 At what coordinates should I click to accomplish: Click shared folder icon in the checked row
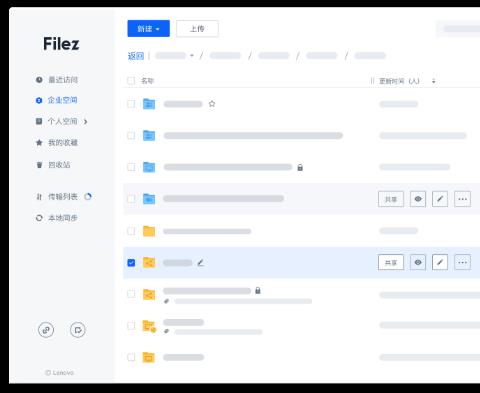[x=149, y=263]
